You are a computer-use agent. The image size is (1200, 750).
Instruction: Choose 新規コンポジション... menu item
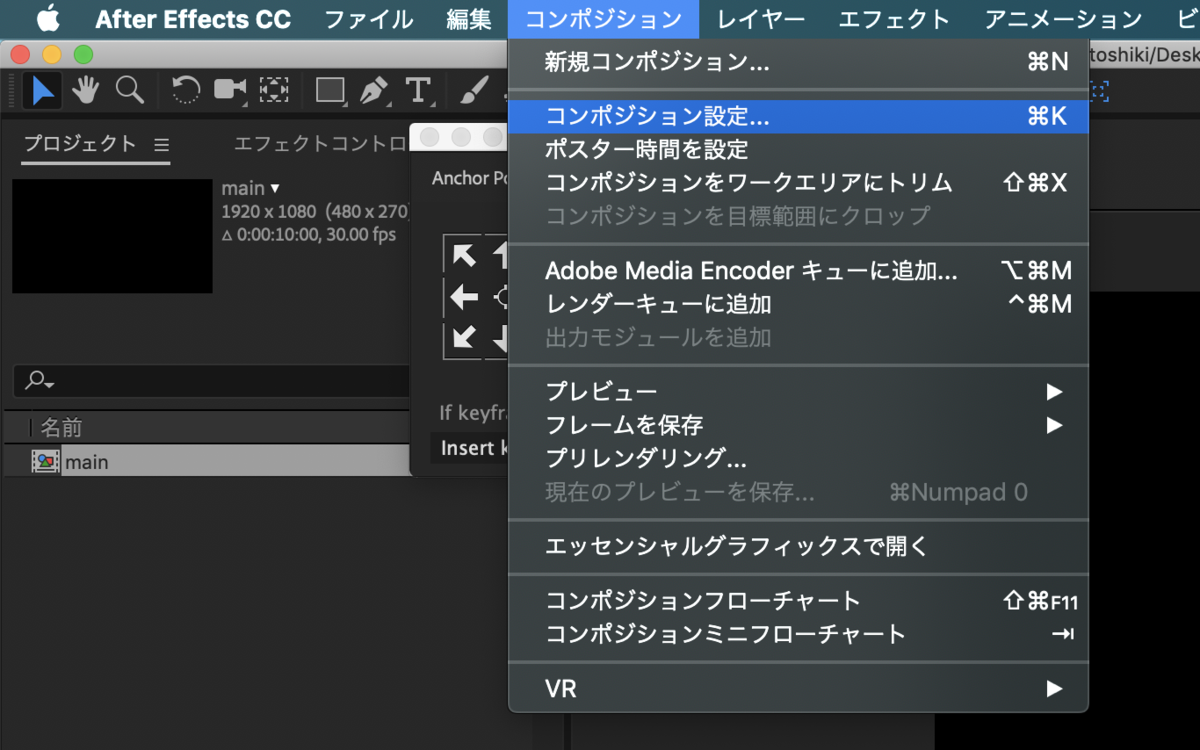[798, 62]
